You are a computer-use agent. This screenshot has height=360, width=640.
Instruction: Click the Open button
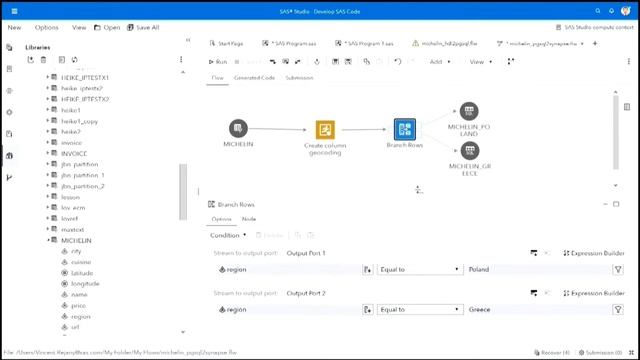[107, 27]
